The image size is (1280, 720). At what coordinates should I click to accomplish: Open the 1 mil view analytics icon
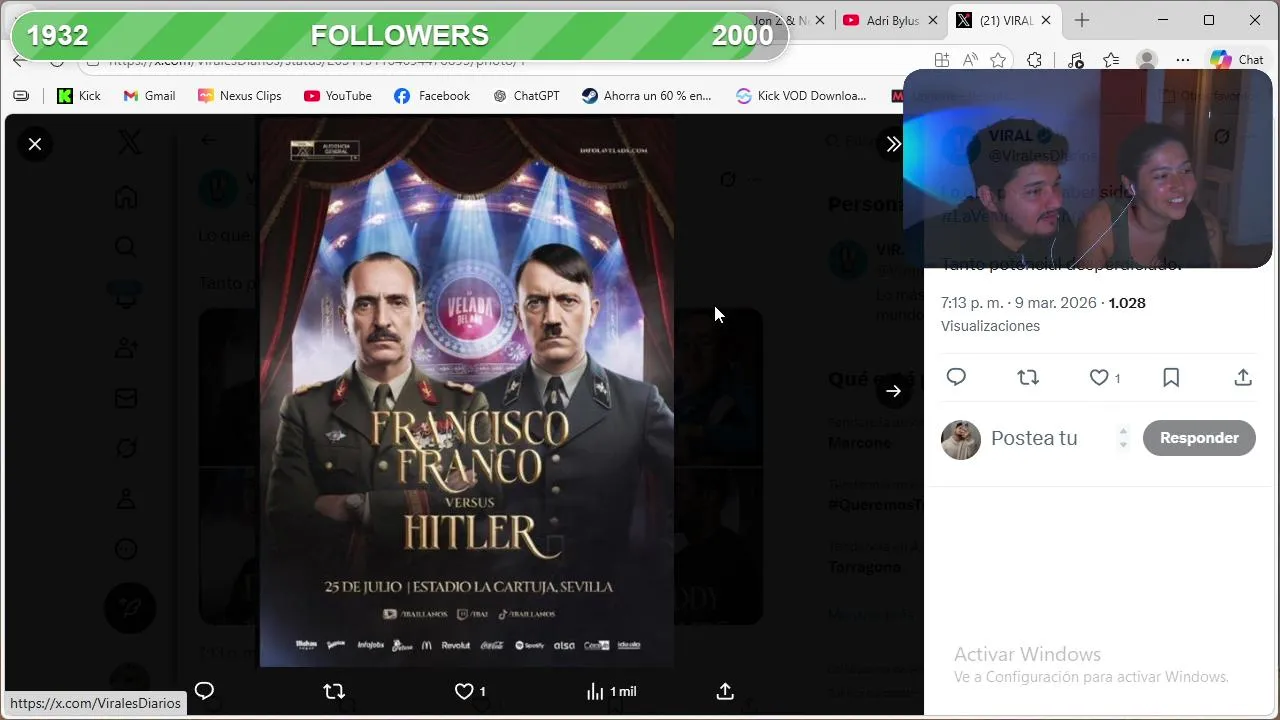[611, 691]
